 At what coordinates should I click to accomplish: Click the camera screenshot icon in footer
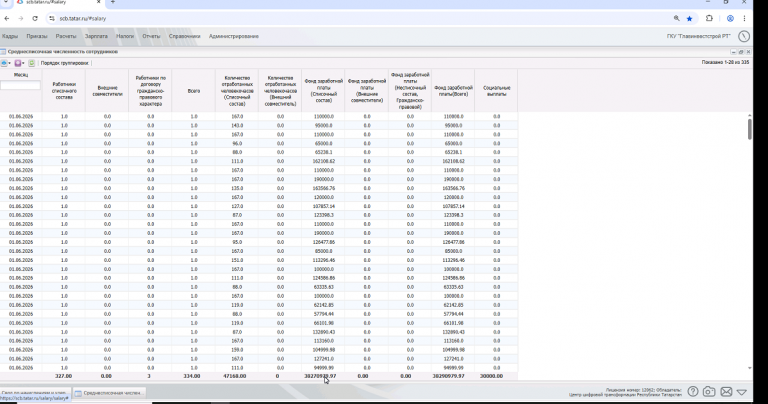(x=709, y=391)
